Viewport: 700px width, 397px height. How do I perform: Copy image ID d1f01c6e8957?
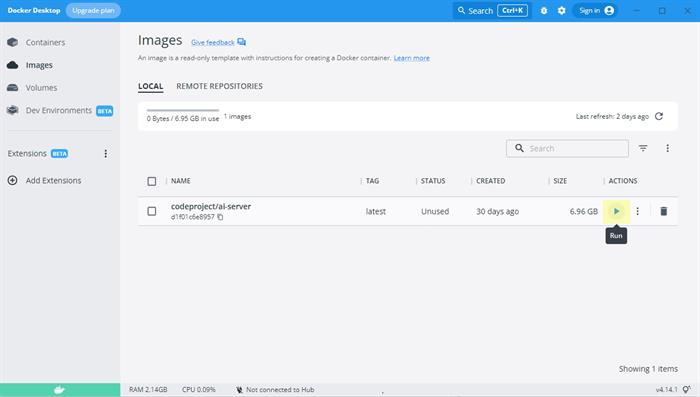tap(220, 217)
